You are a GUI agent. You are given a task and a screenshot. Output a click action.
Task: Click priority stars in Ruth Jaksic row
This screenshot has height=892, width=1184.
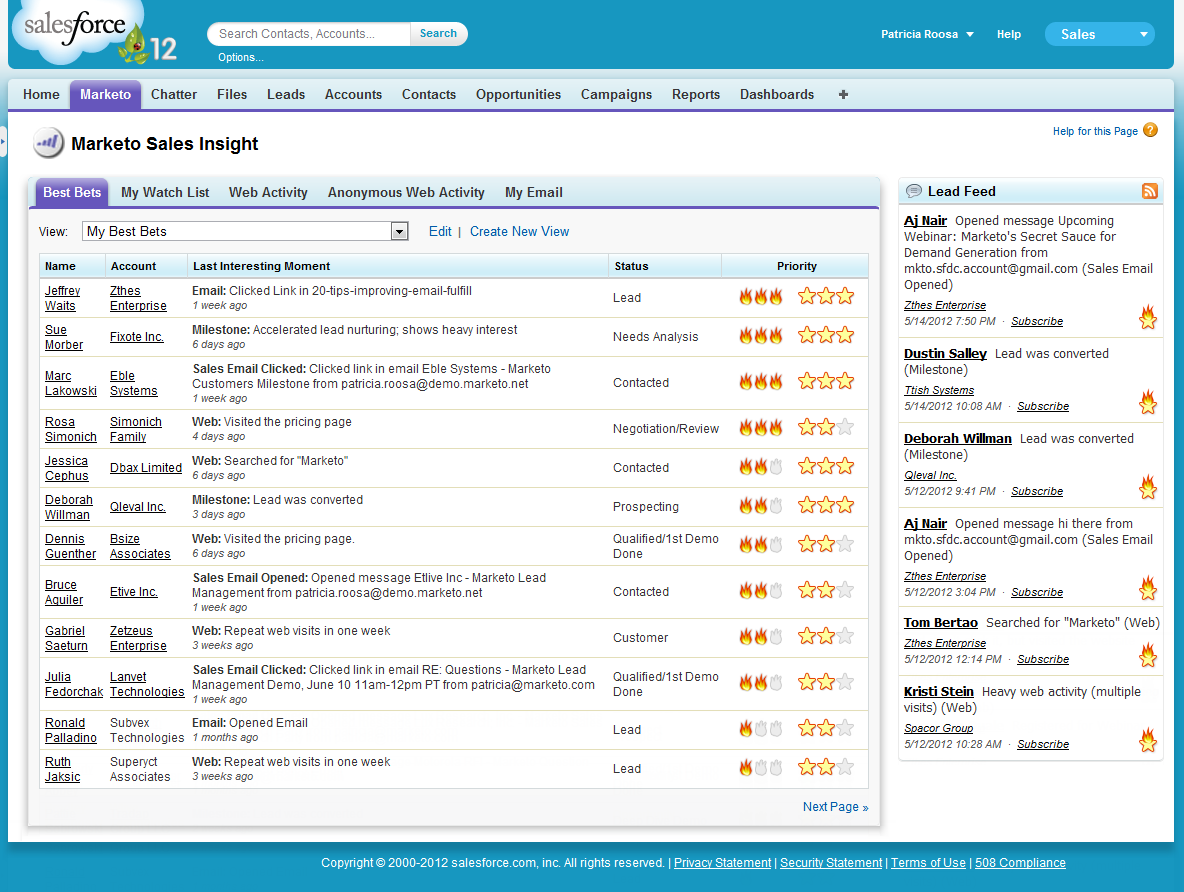[x=825, y=768]
